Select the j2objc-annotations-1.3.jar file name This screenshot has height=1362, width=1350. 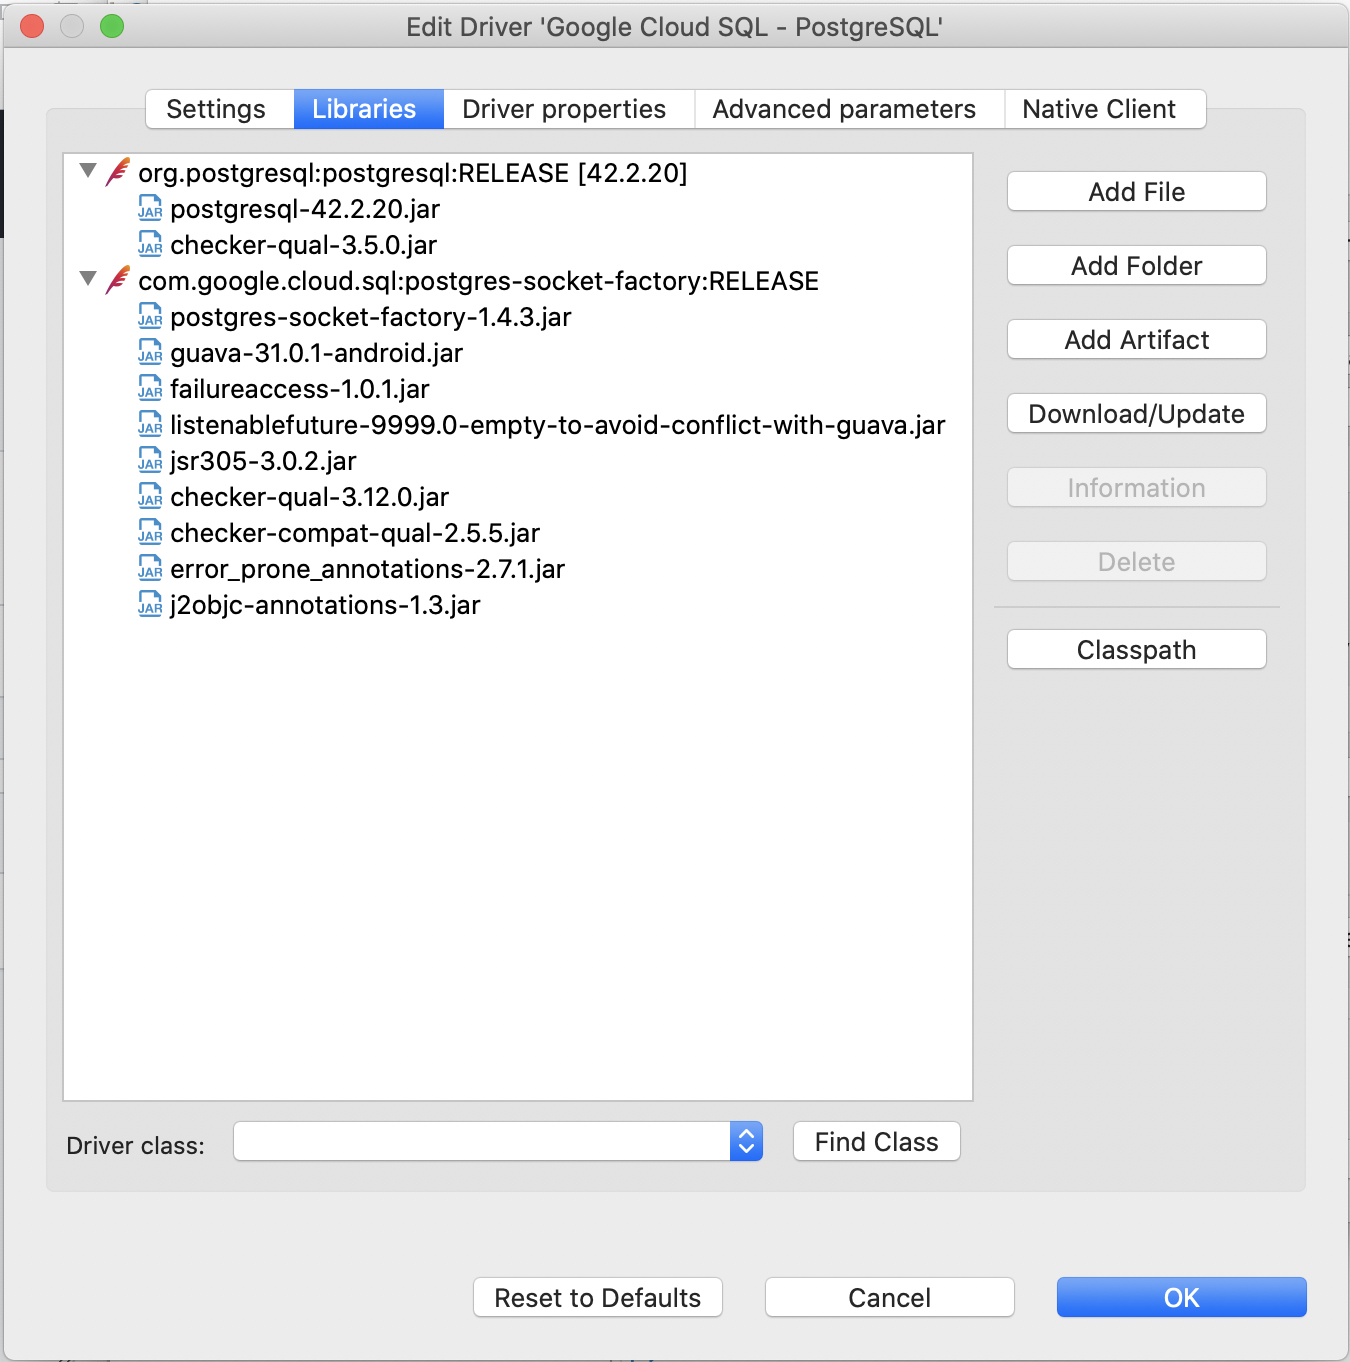[x=325, y=605]
